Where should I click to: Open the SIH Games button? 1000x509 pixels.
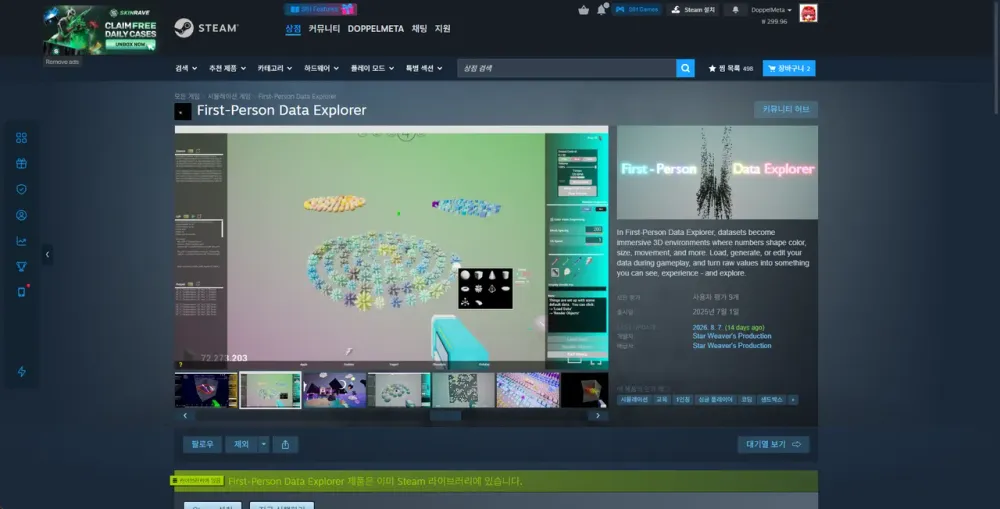(636, 10)
